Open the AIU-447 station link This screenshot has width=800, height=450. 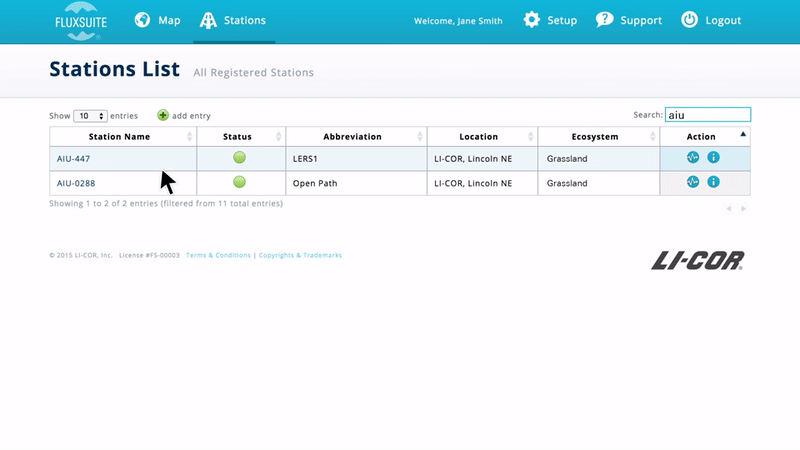coord(73,158)
